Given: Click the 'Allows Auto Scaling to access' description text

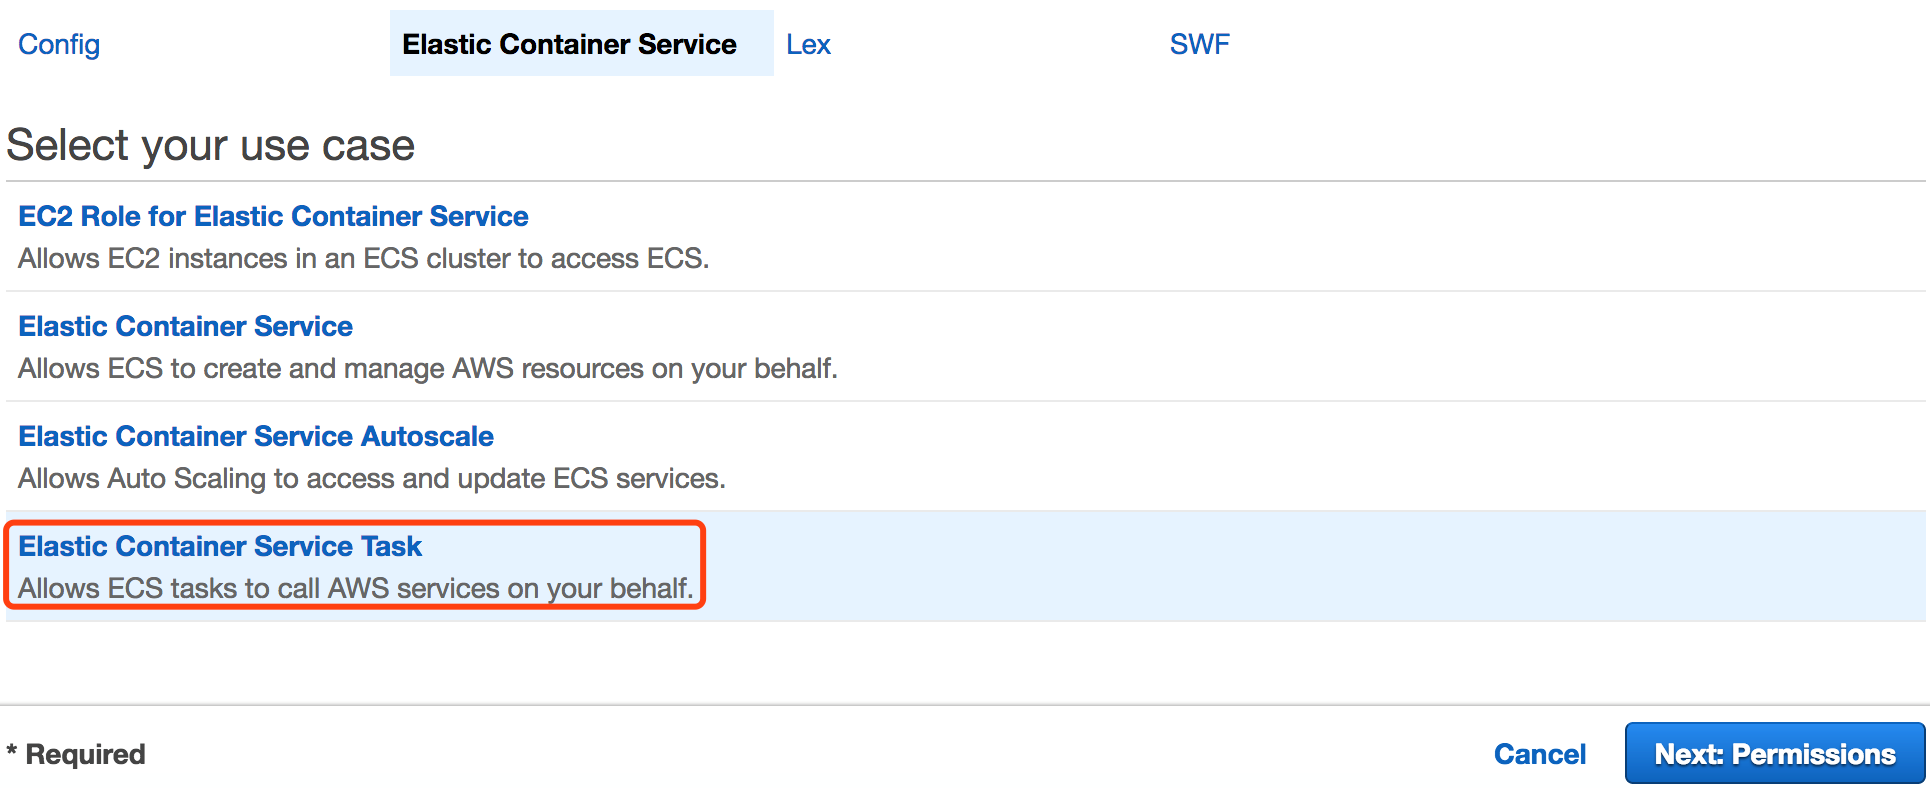Looking at the screenshot, I should (371, 478).
